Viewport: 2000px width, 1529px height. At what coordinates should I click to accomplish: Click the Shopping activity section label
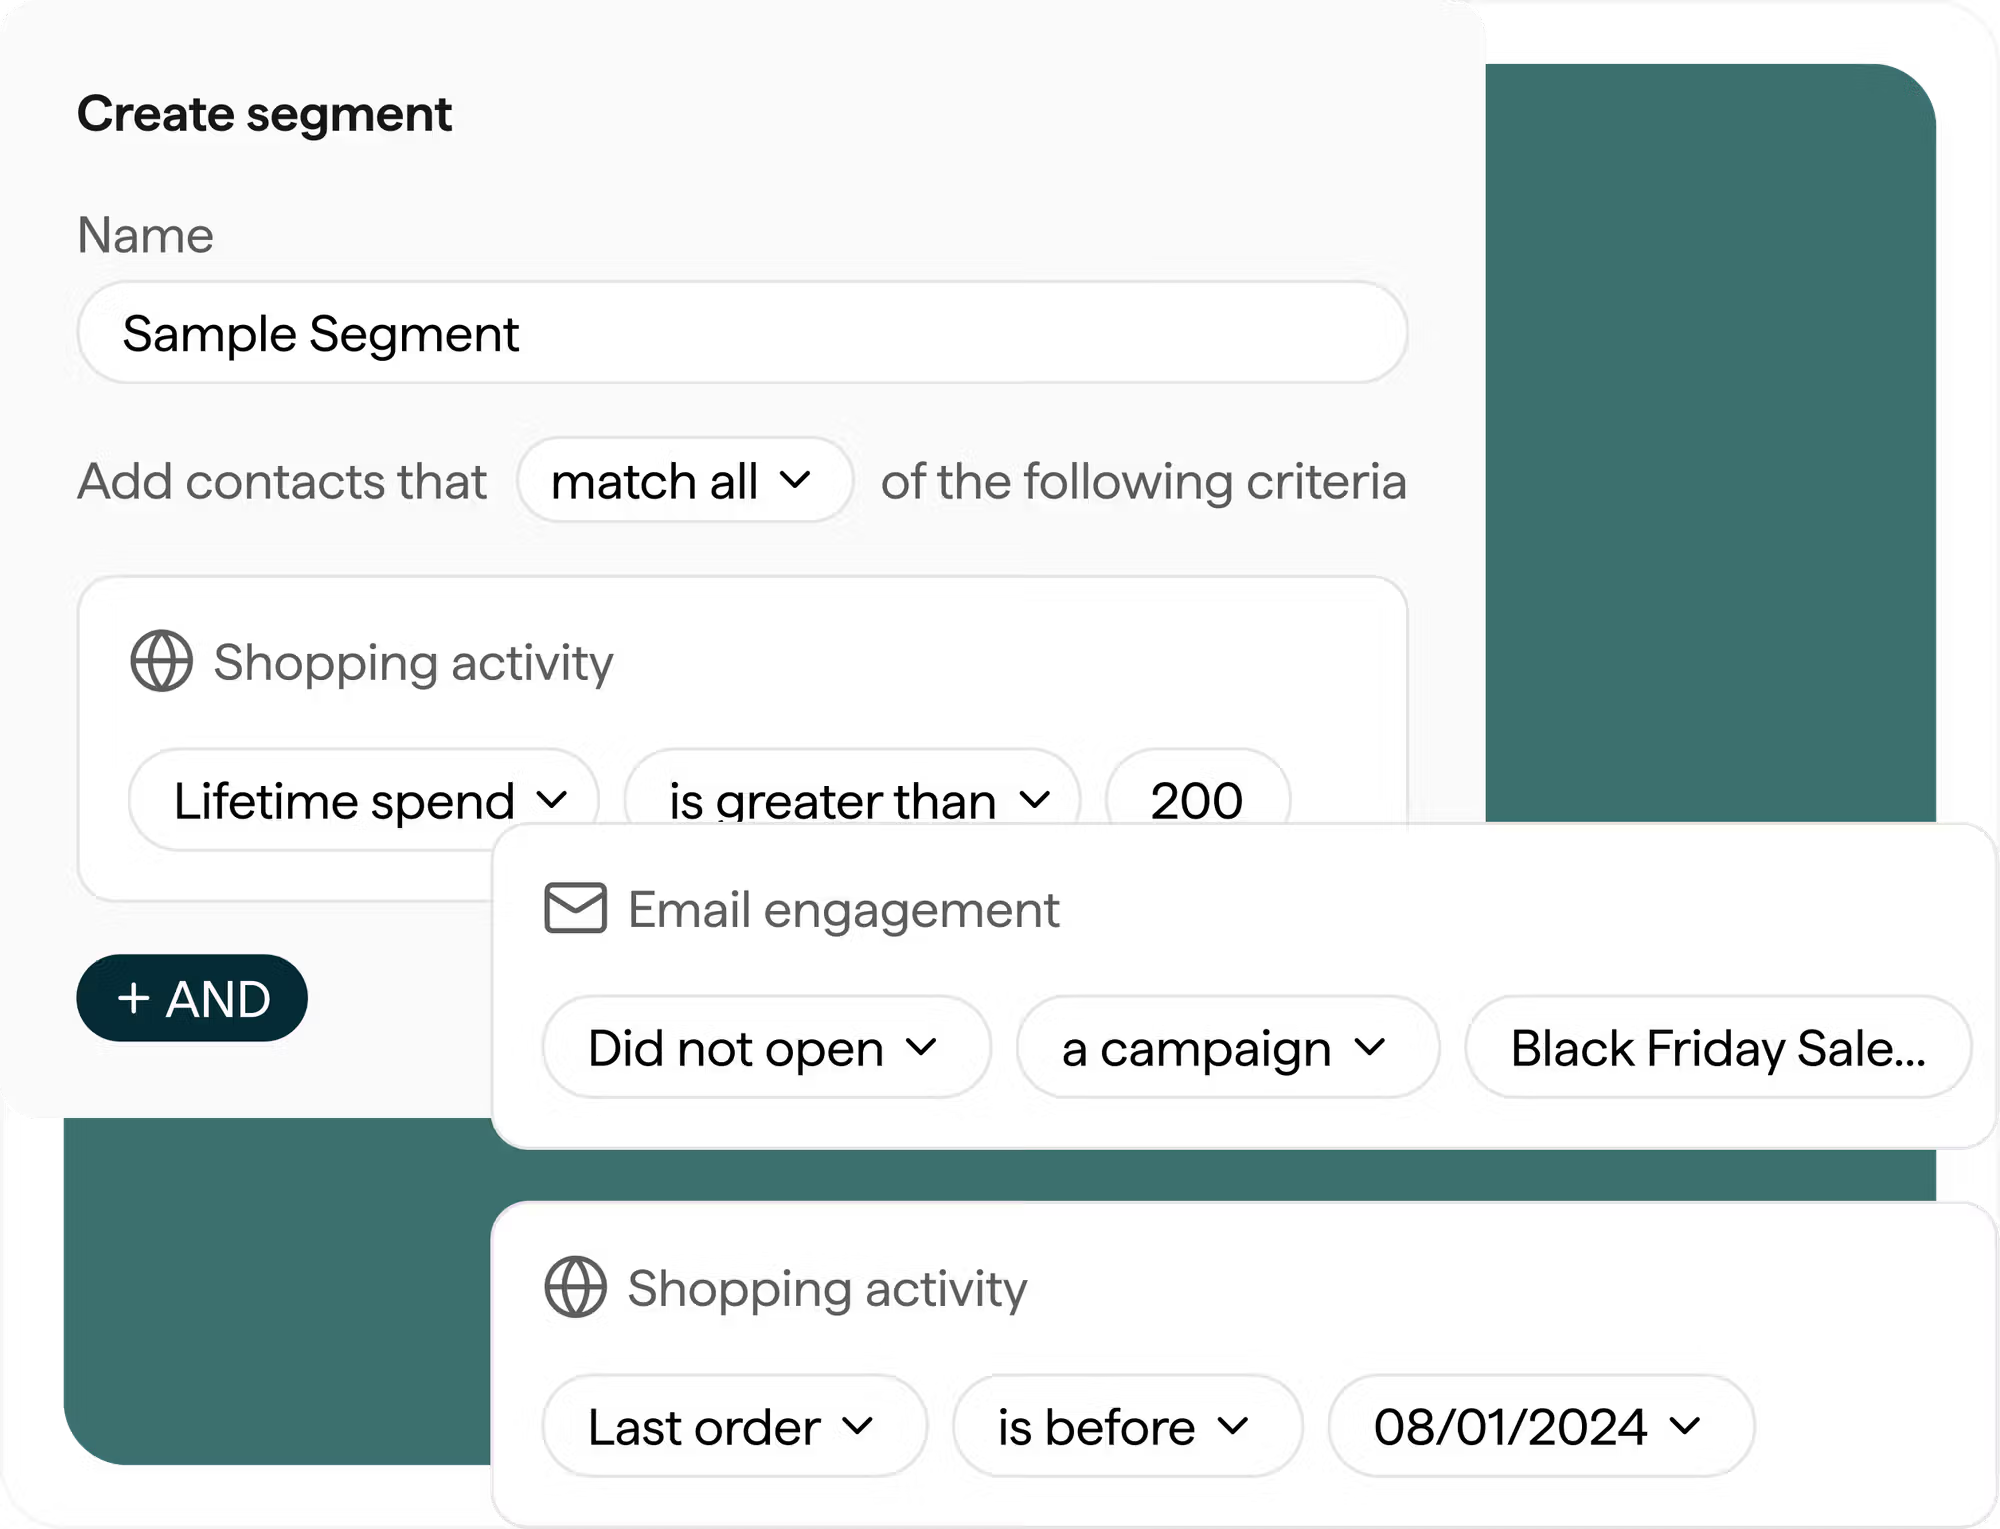coord(412,661)
